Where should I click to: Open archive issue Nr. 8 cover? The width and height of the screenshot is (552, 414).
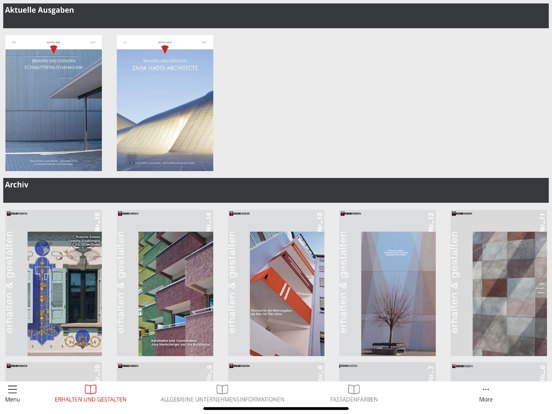(x=276, y=371)
